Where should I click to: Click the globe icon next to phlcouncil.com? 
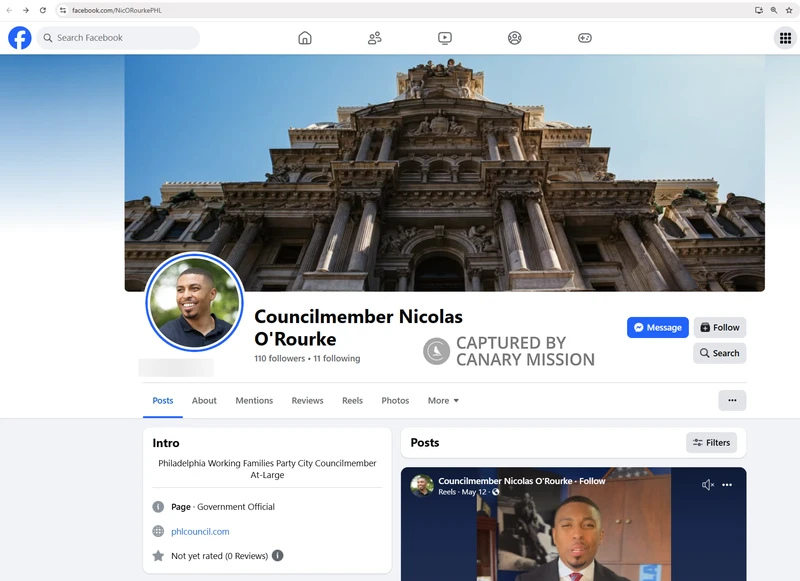coord(158,531)
